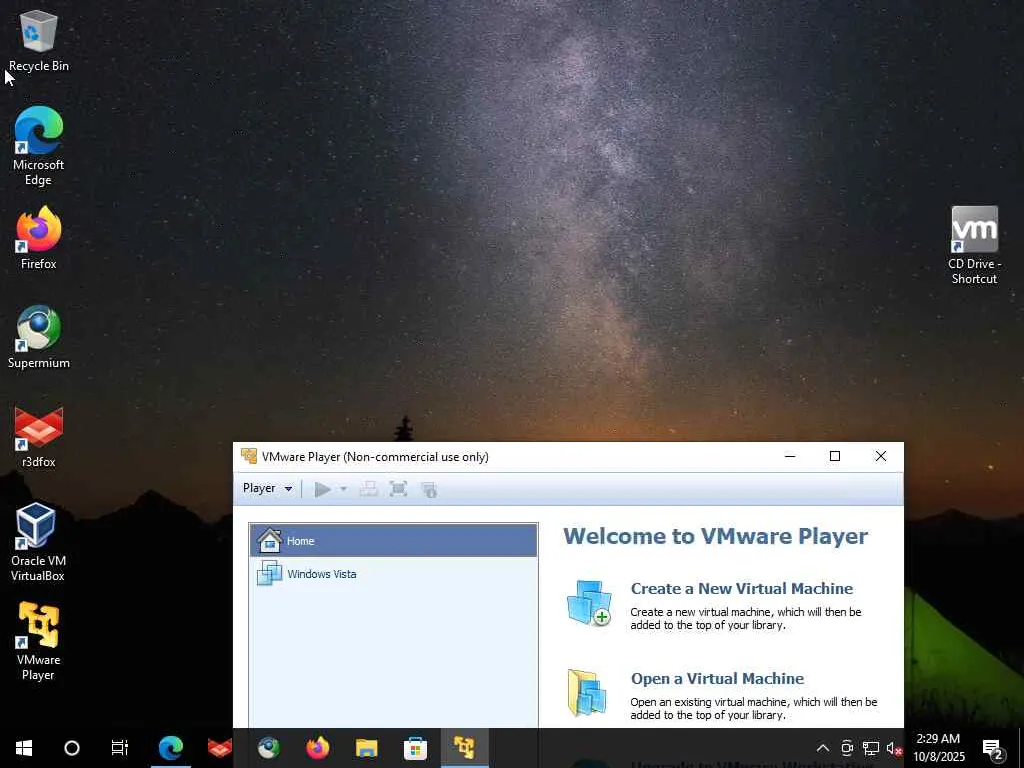Minimize the VMware Player window
Screen dimensions: 1024x768
click(790, 456)
